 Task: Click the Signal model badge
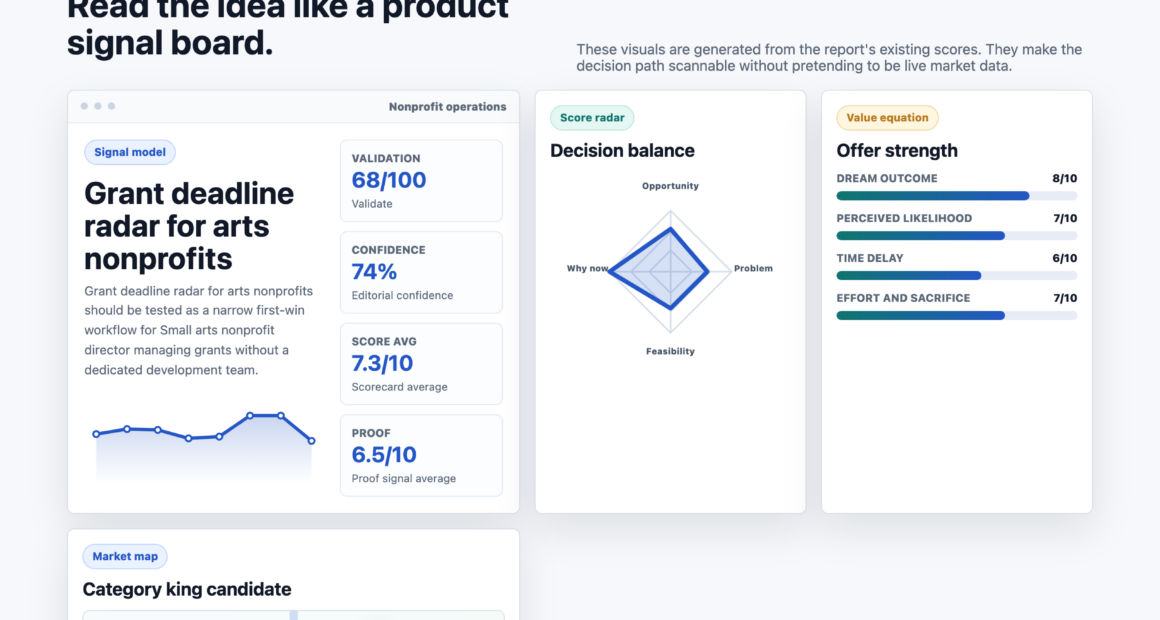(129, 152)
